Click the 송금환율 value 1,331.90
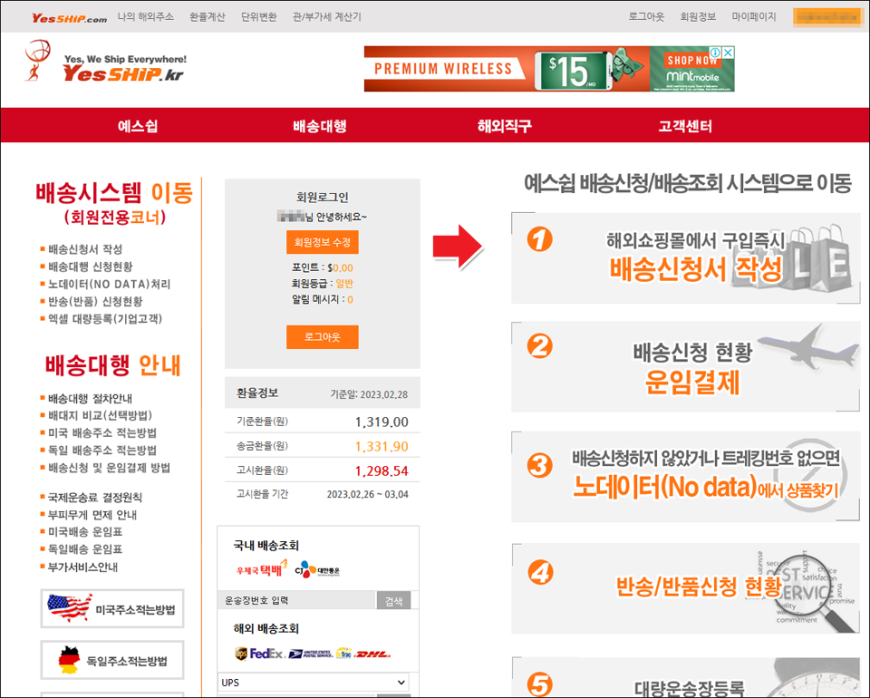The height and width of the screenshot is (698, 870). tap(382, 447)
